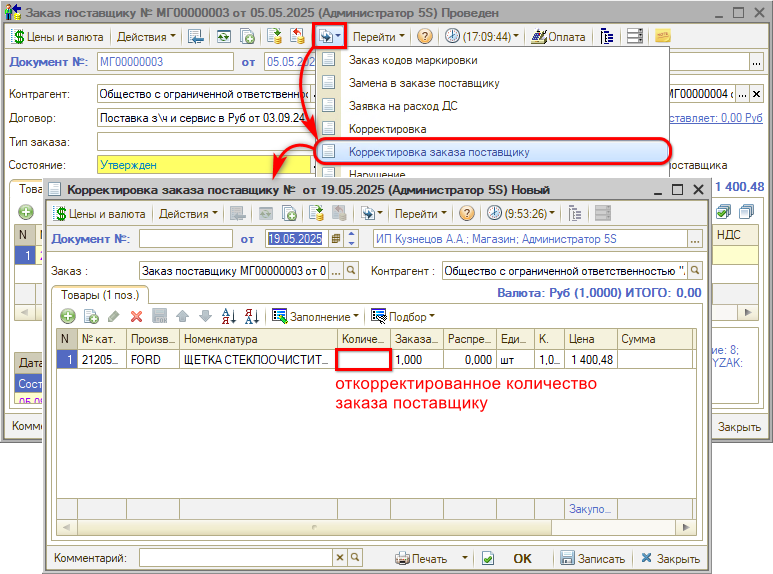Image resolution: width=773 pixels, height=574 pixels.
Task: Open the calendar picker next to date 19.05.2025
Action: [336, 239]
